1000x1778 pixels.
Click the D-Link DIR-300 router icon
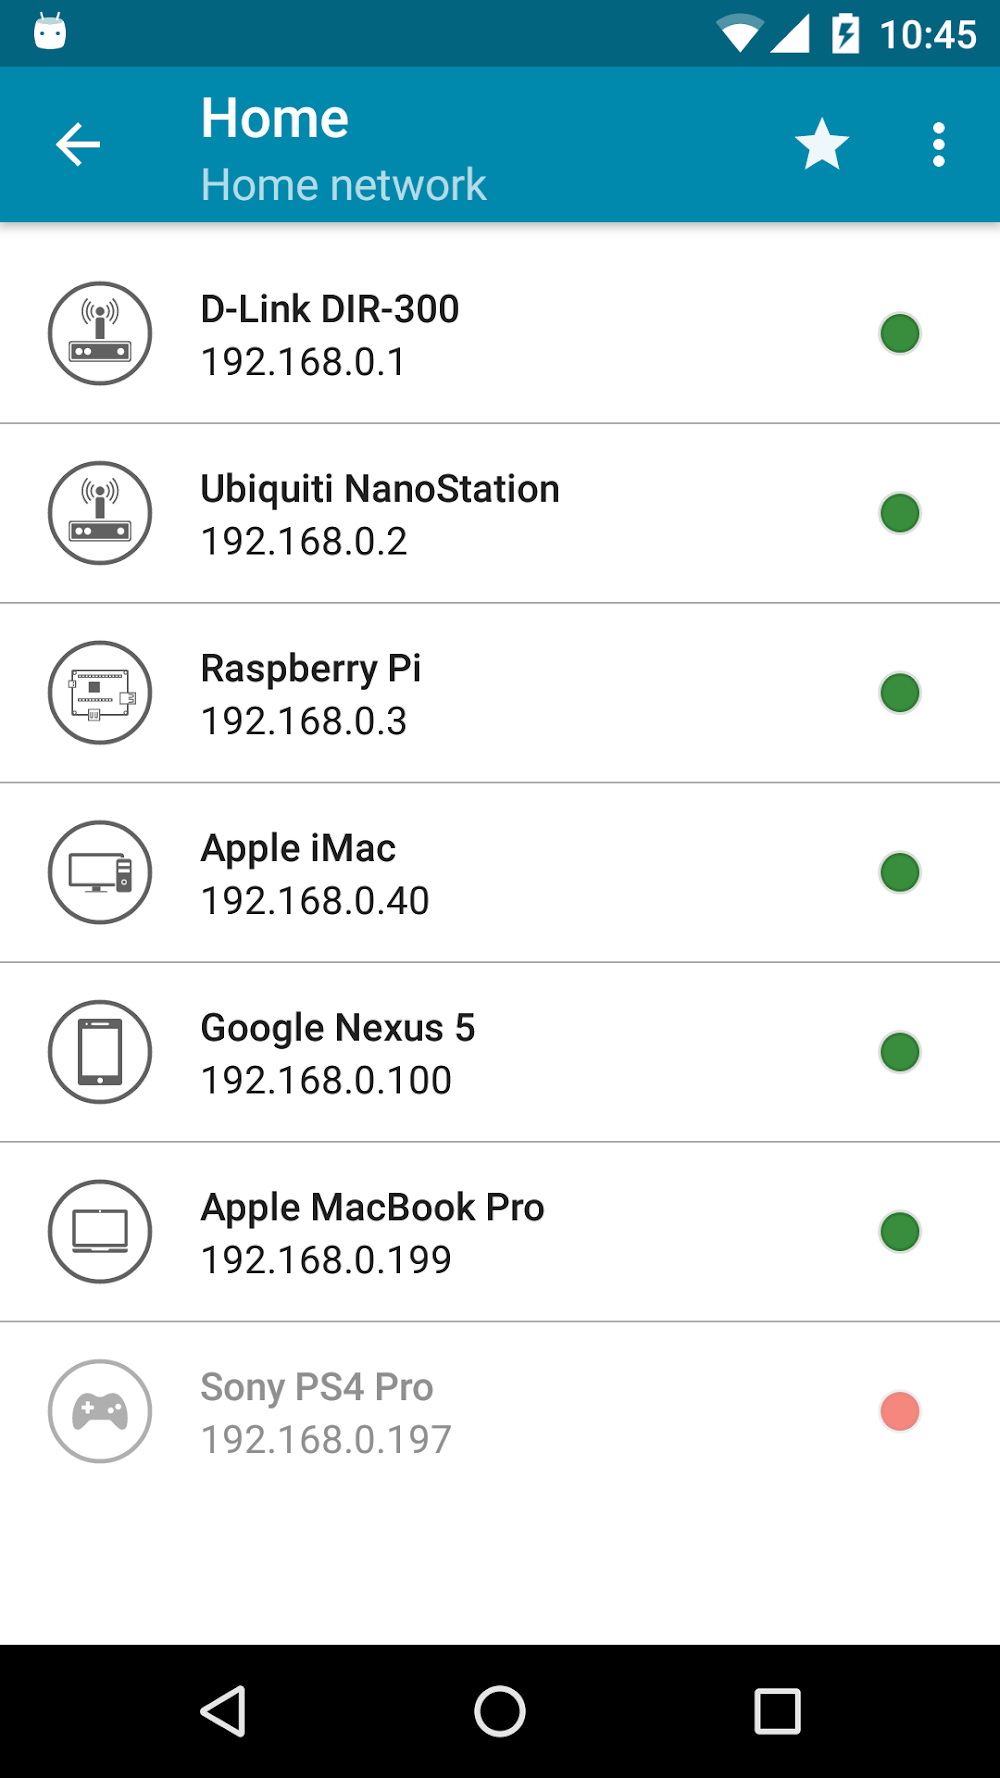click(x=100, y=333)
